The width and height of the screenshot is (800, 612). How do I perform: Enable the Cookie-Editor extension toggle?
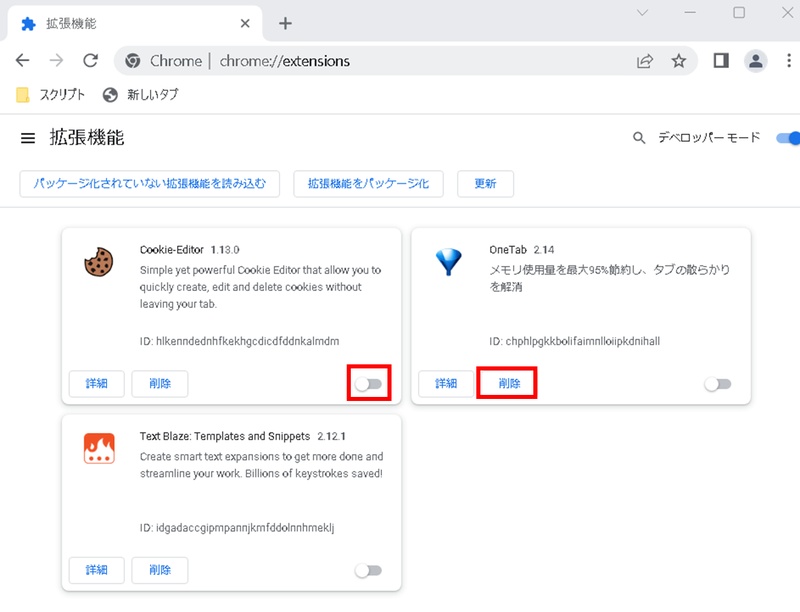coord(369,383)
